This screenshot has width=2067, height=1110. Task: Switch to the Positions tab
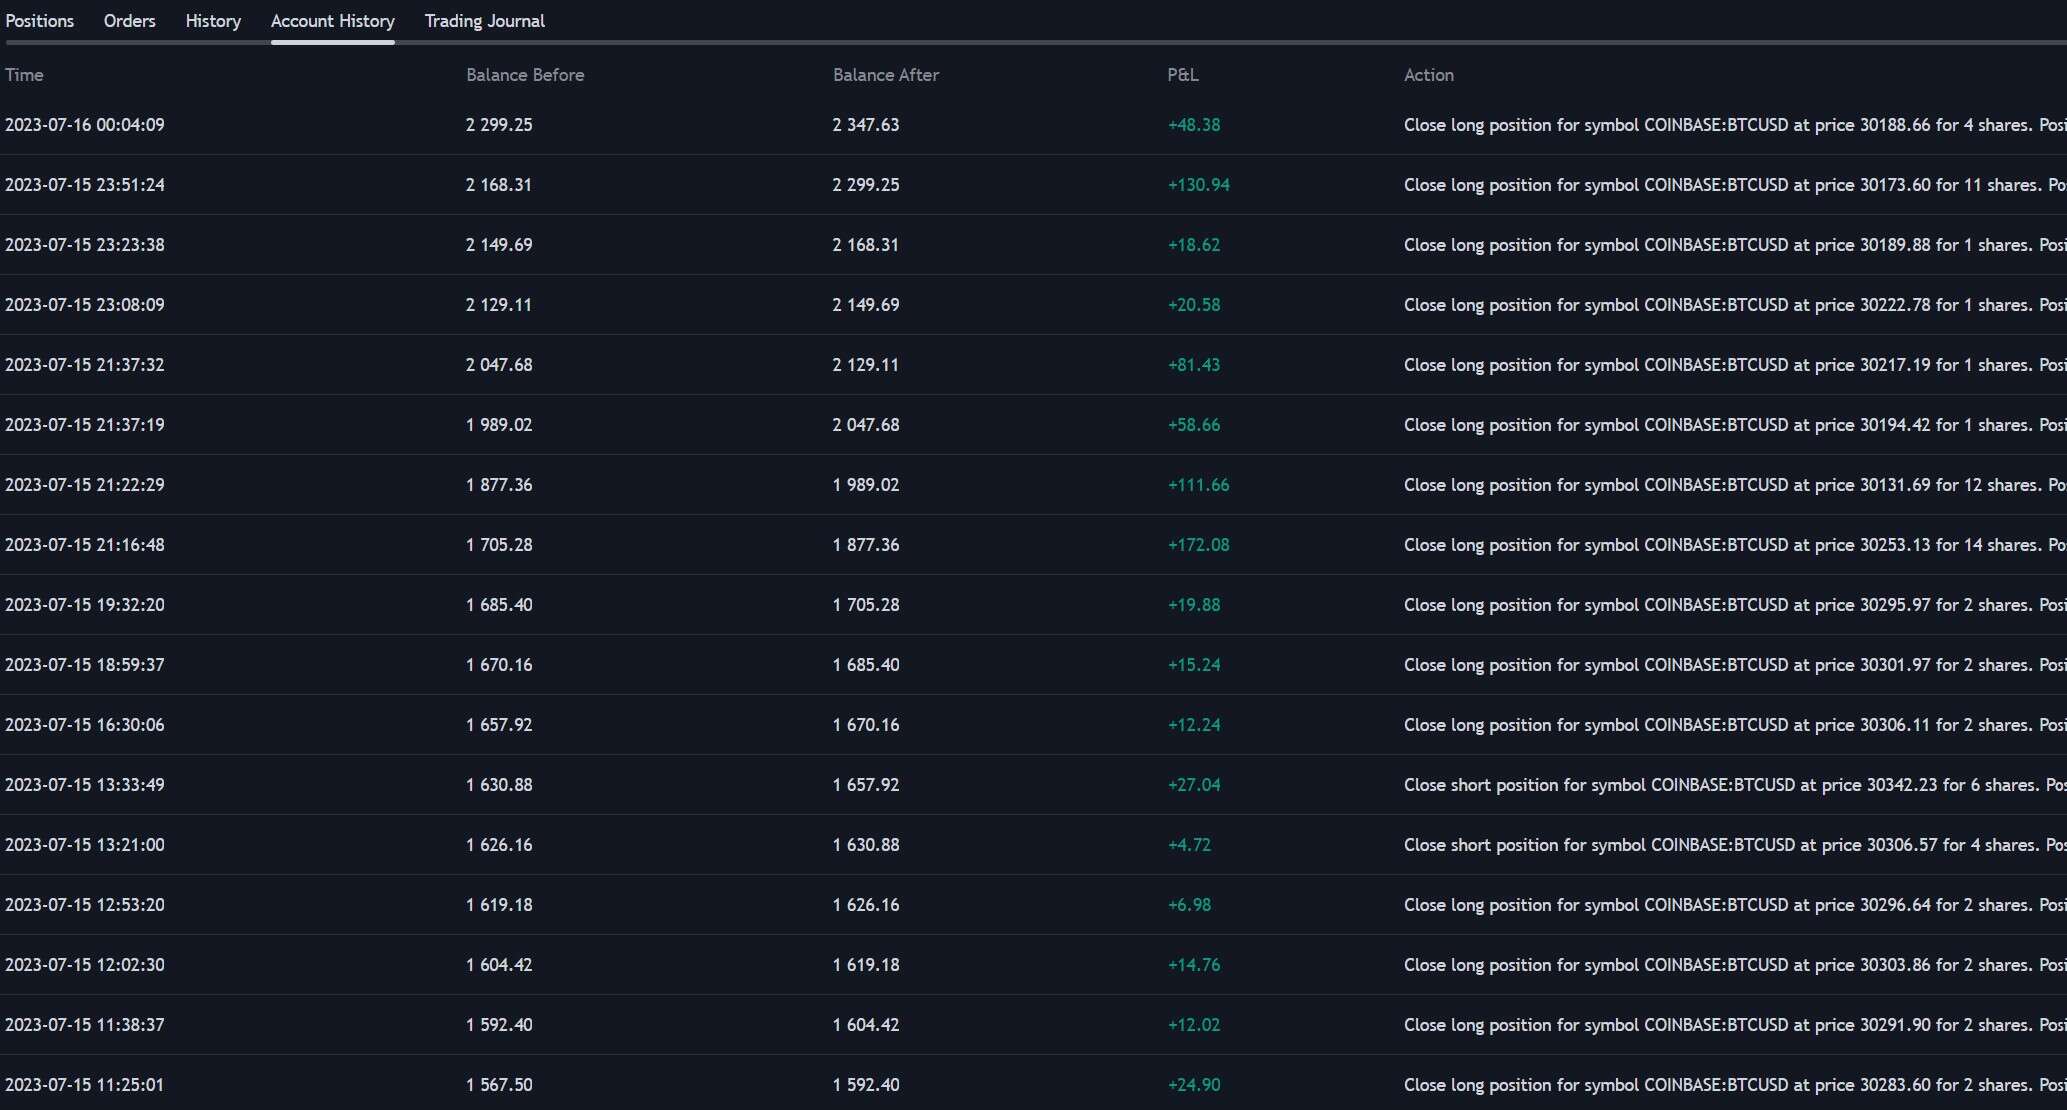click(x=40, y=21)
